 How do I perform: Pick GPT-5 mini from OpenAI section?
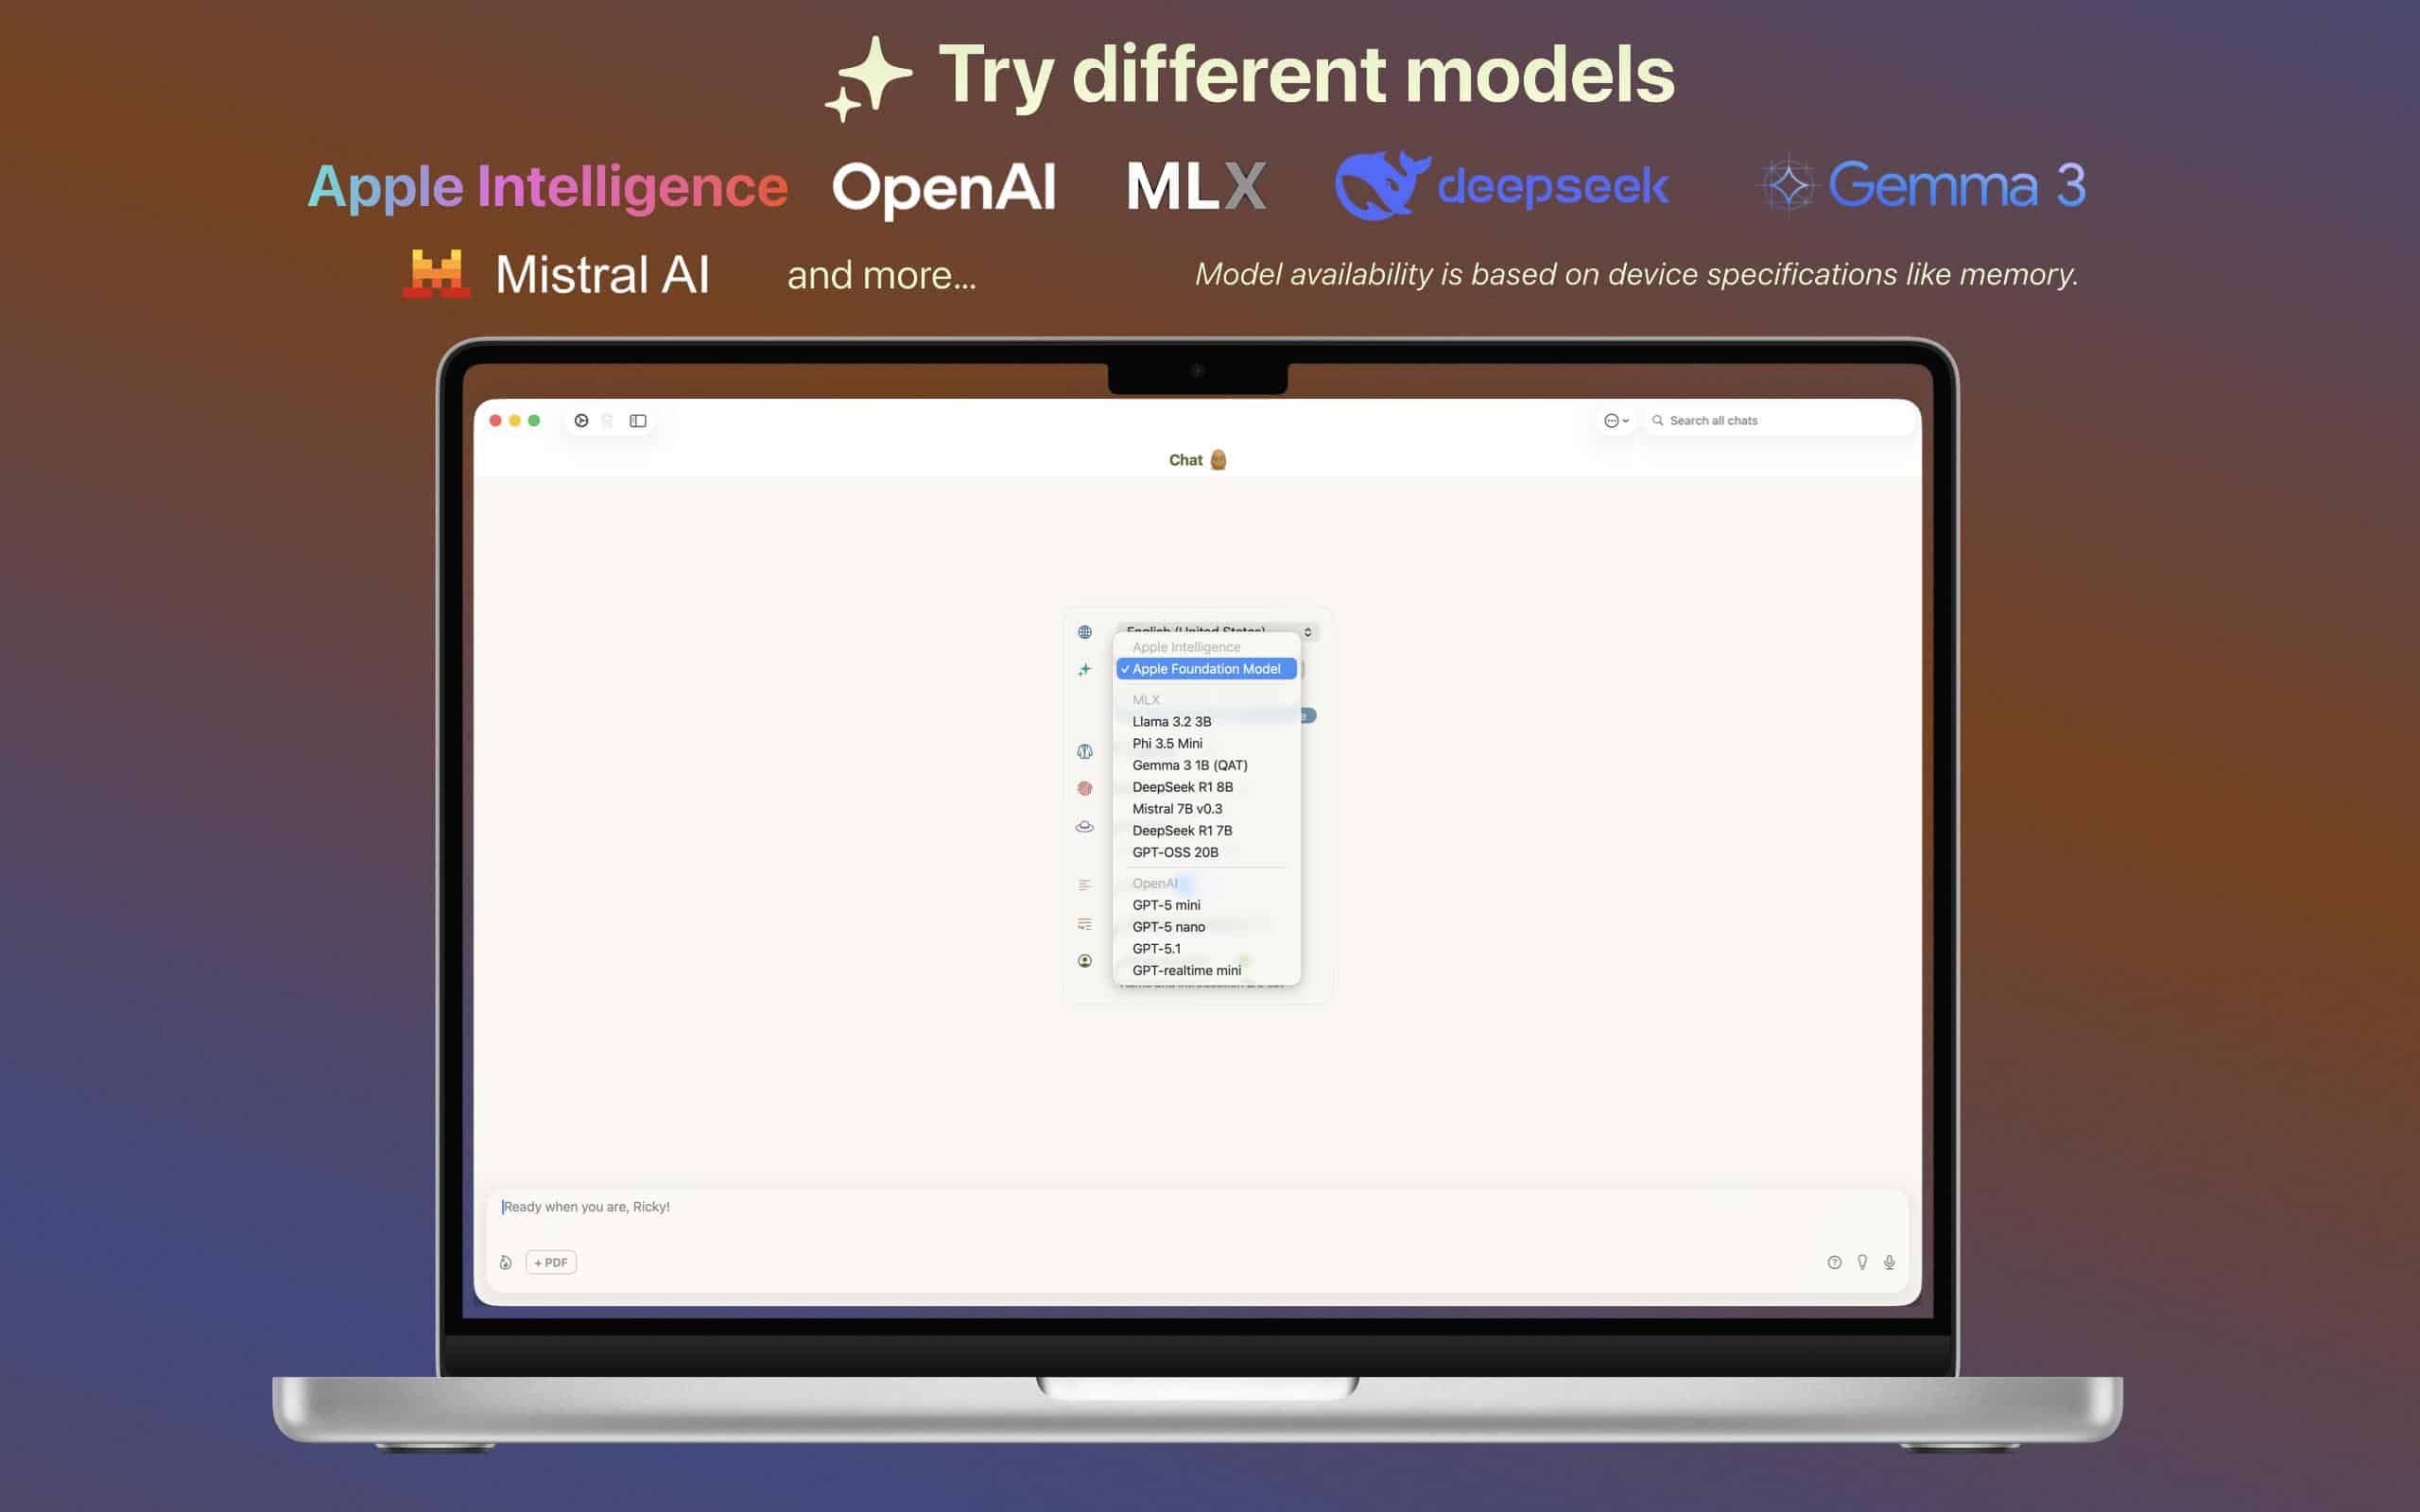click(x=1166, y=905)
